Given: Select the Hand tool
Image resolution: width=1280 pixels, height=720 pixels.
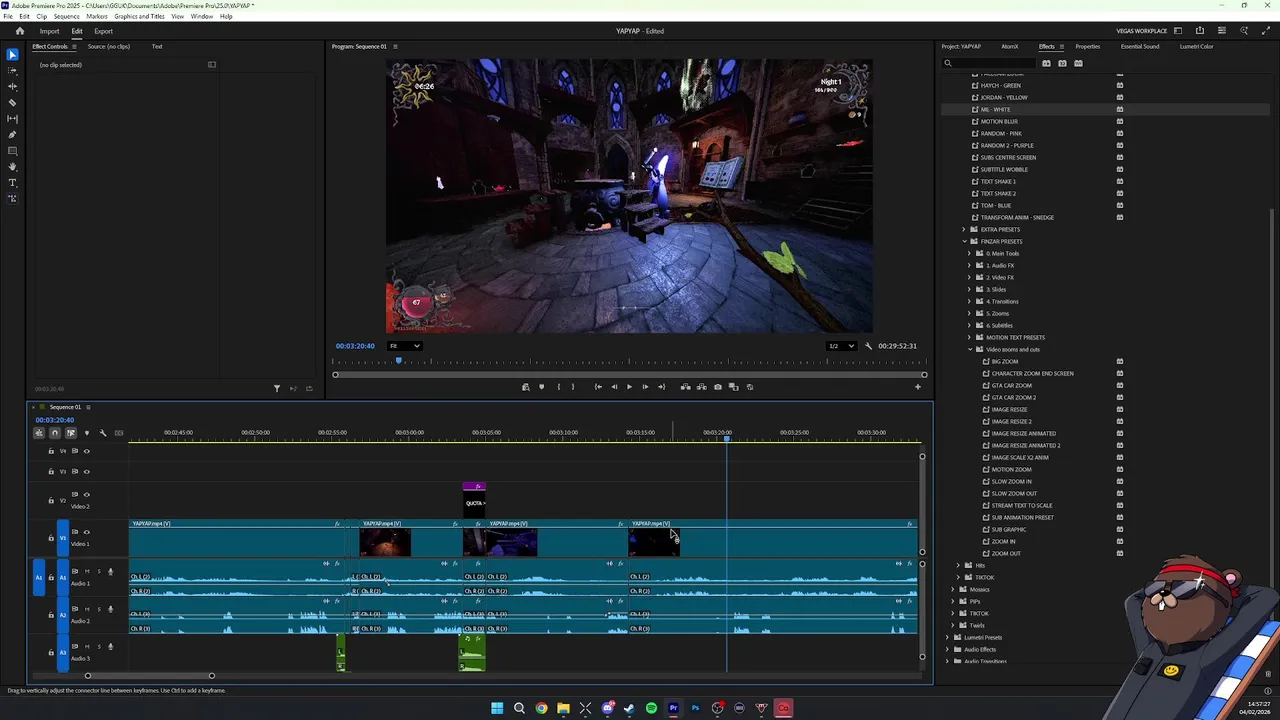Looking at the screenshot, I should (12, 166).
